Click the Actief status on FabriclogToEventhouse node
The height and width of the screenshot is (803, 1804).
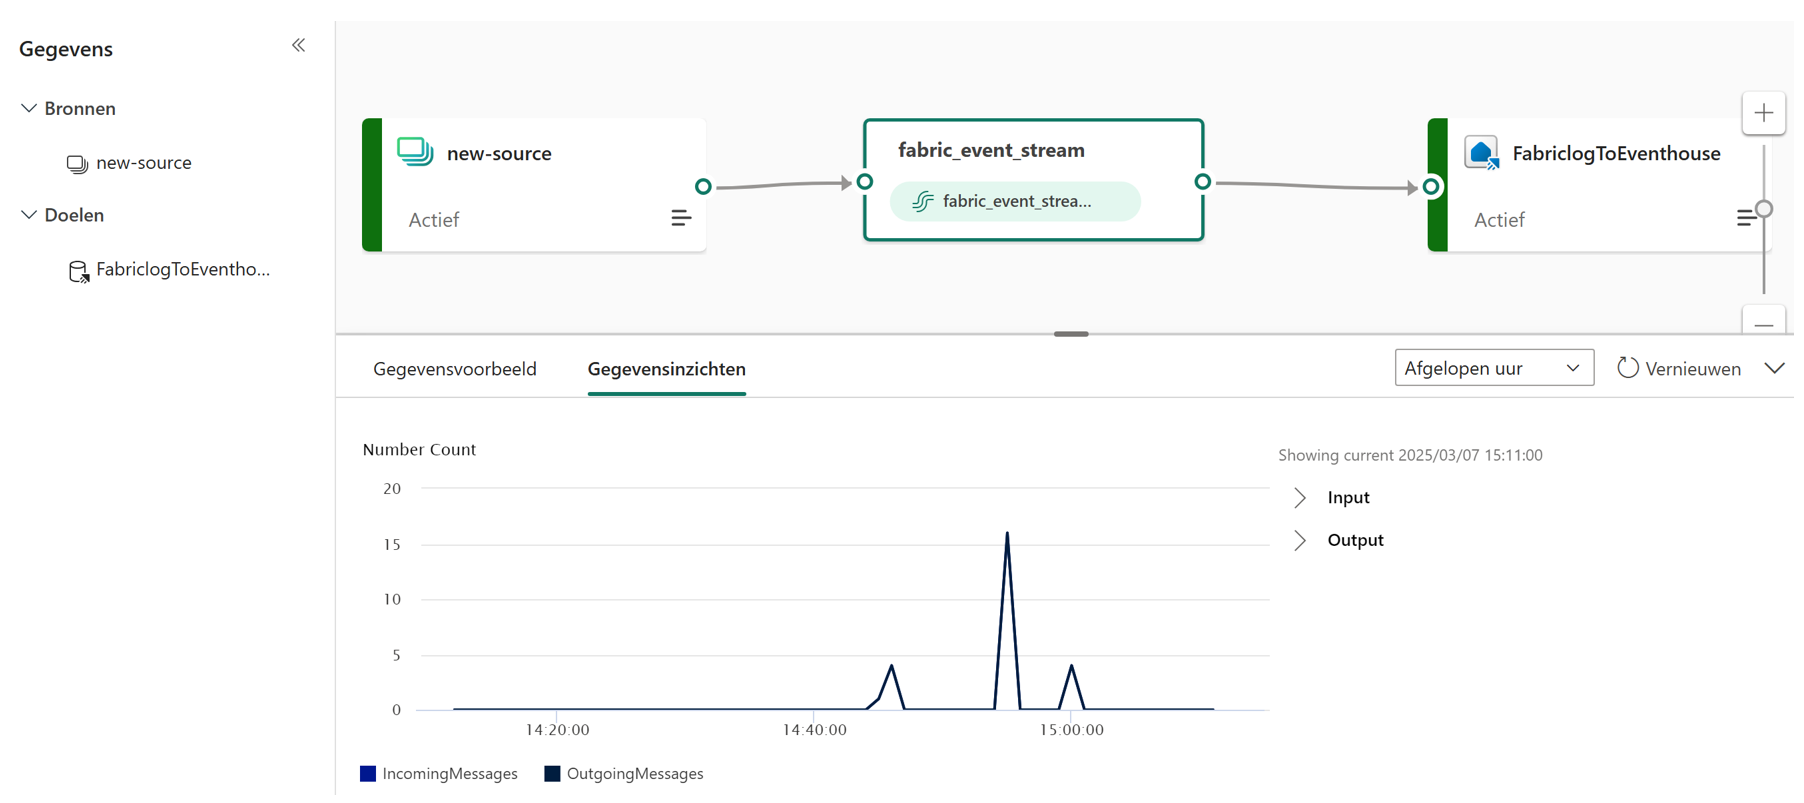click(1499, 220)
